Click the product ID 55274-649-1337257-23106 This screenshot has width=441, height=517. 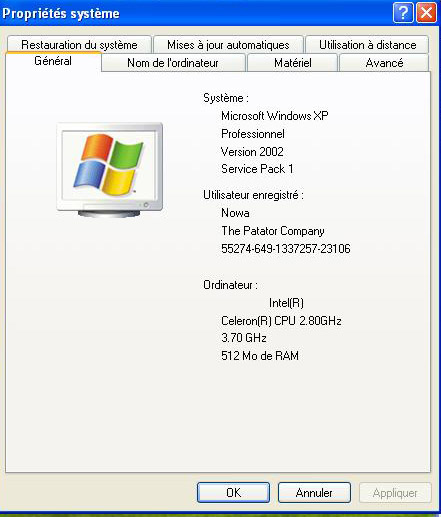tap(286, 249)
